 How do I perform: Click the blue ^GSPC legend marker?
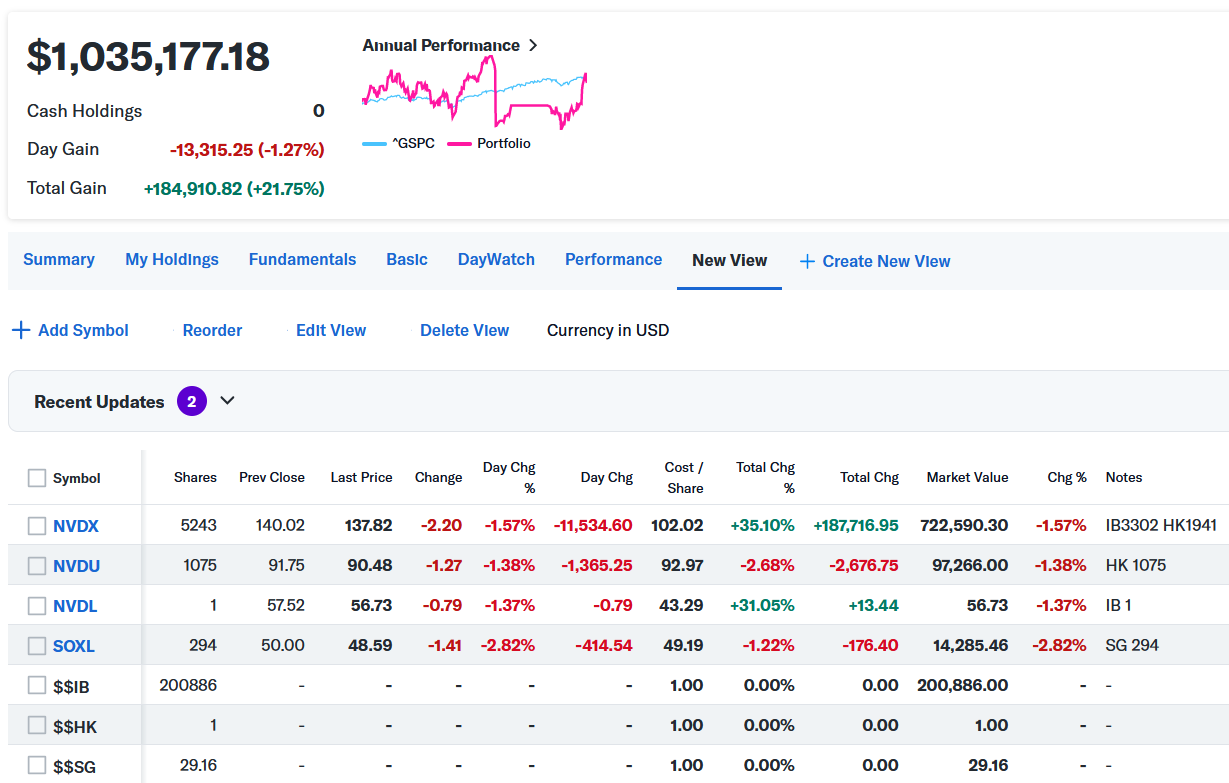pos(374,144)
